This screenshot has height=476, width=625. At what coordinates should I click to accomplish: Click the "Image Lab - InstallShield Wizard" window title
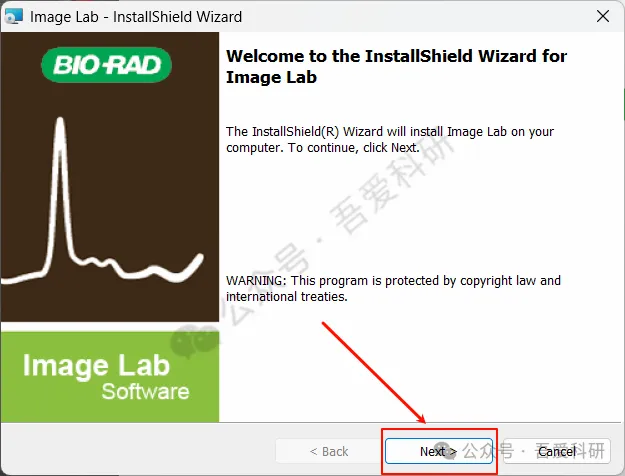pos(136,17)
